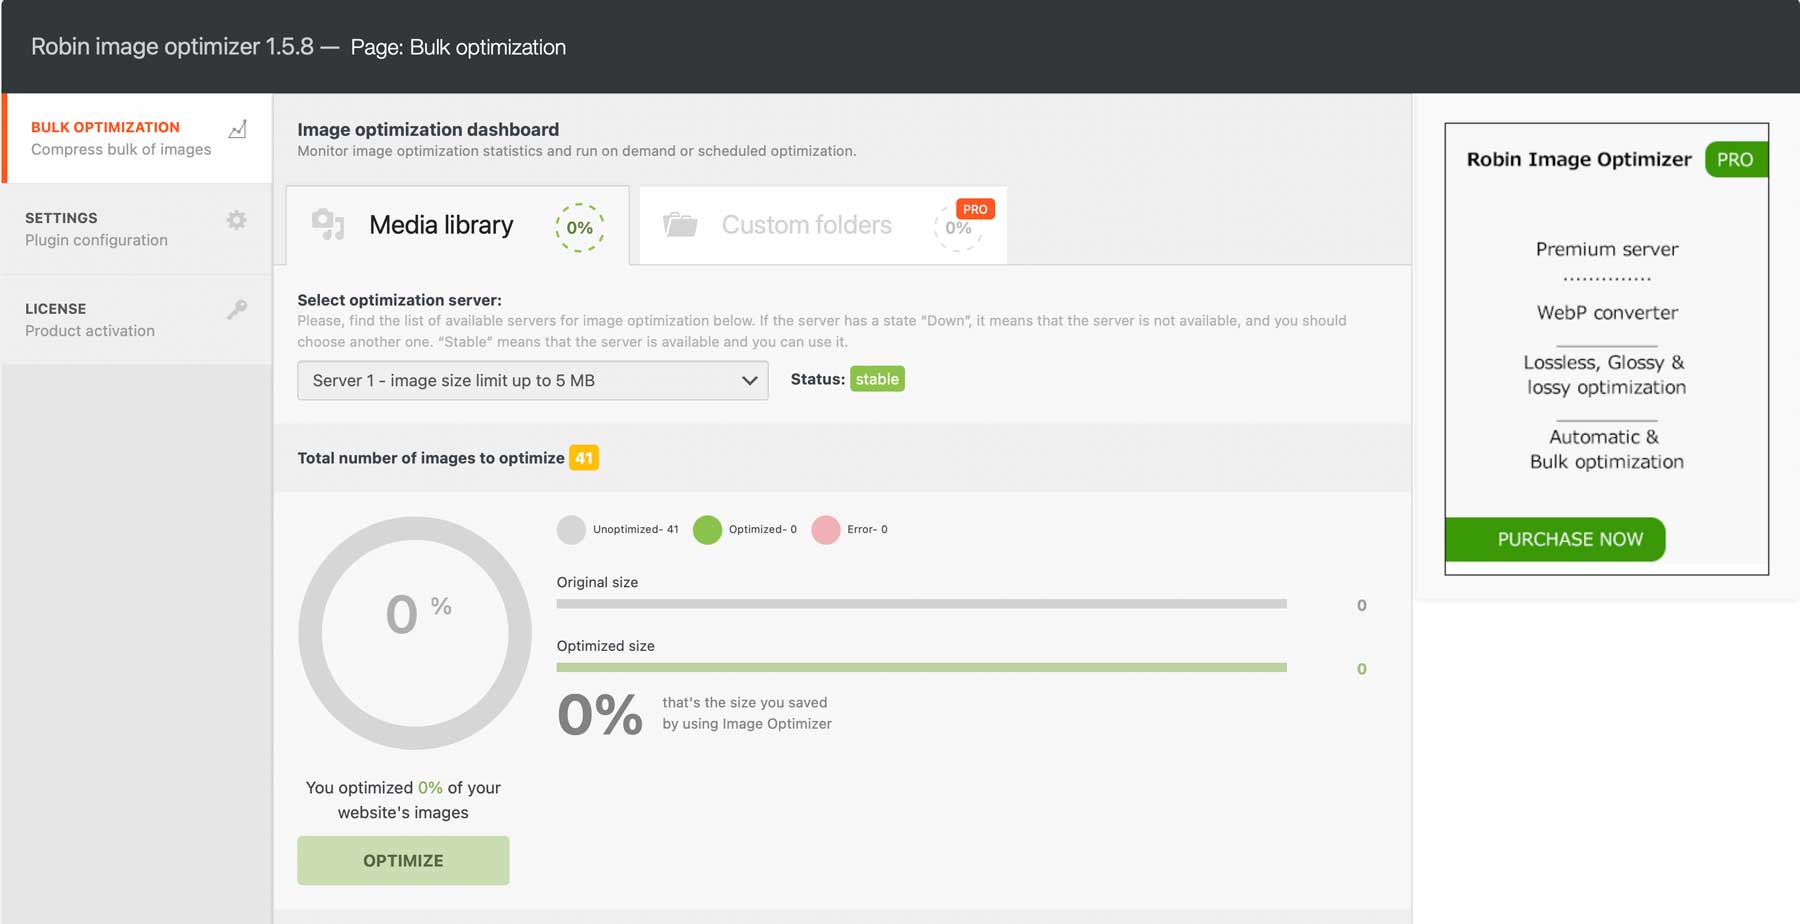Click PURCHASE NOW for the PRO version
1800x924 pixels.
(1555, 539)
